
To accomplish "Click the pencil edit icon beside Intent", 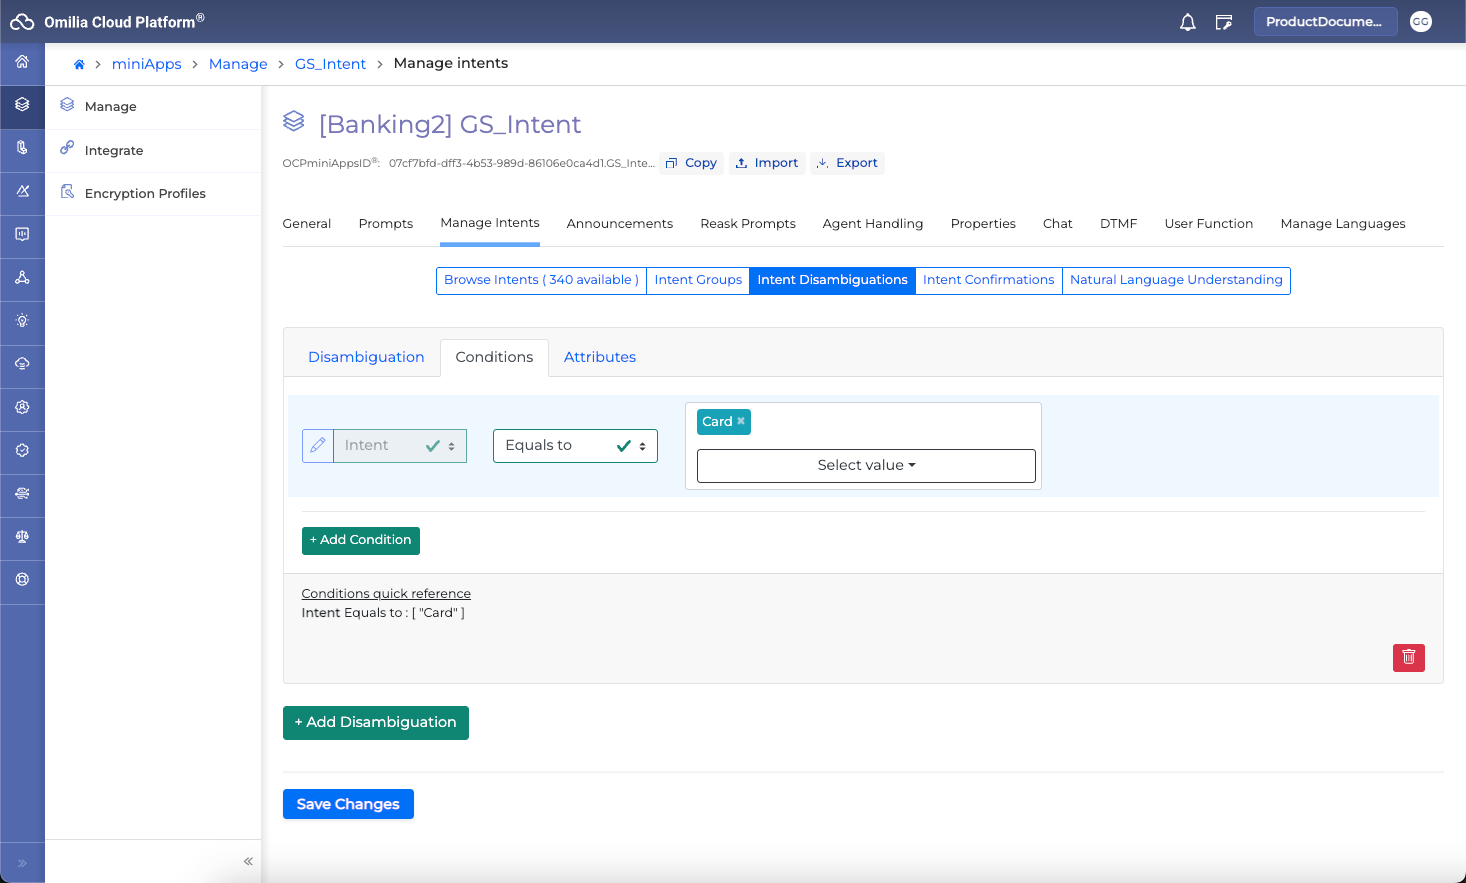I will point(318,446).
